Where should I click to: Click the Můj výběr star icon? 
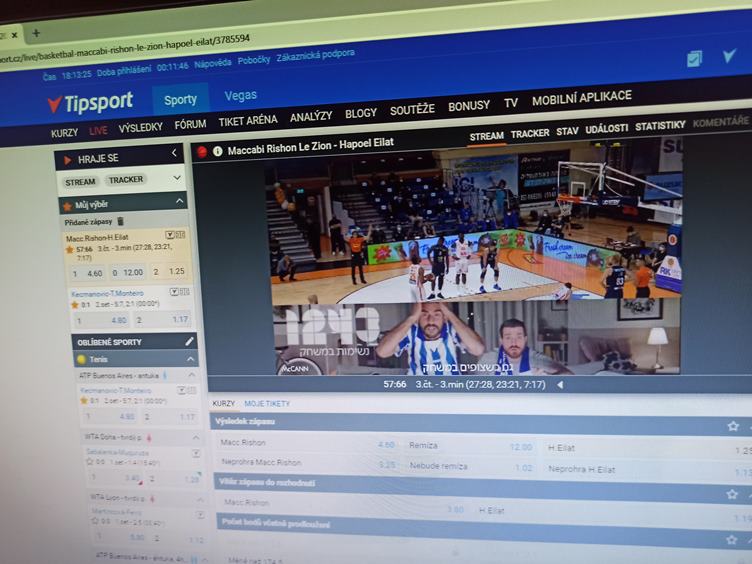point(68,206)
